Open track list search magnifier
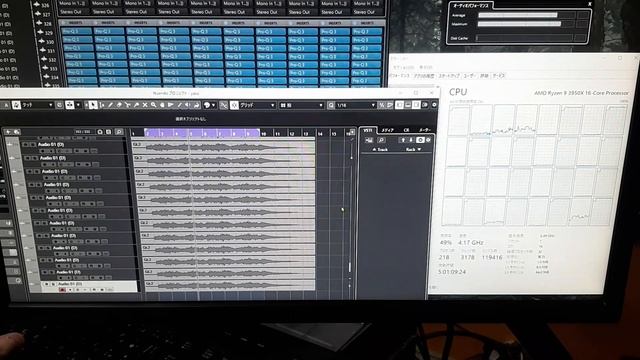The width and height of the screenshot is (640, 360). (119, 132)
